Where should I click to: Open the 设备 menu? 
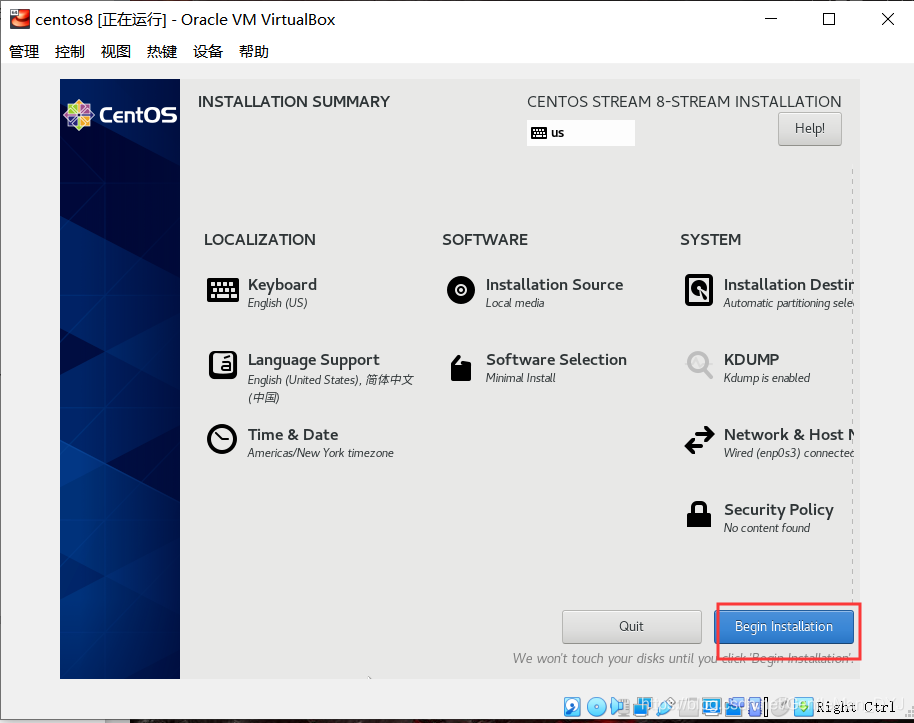208,52
